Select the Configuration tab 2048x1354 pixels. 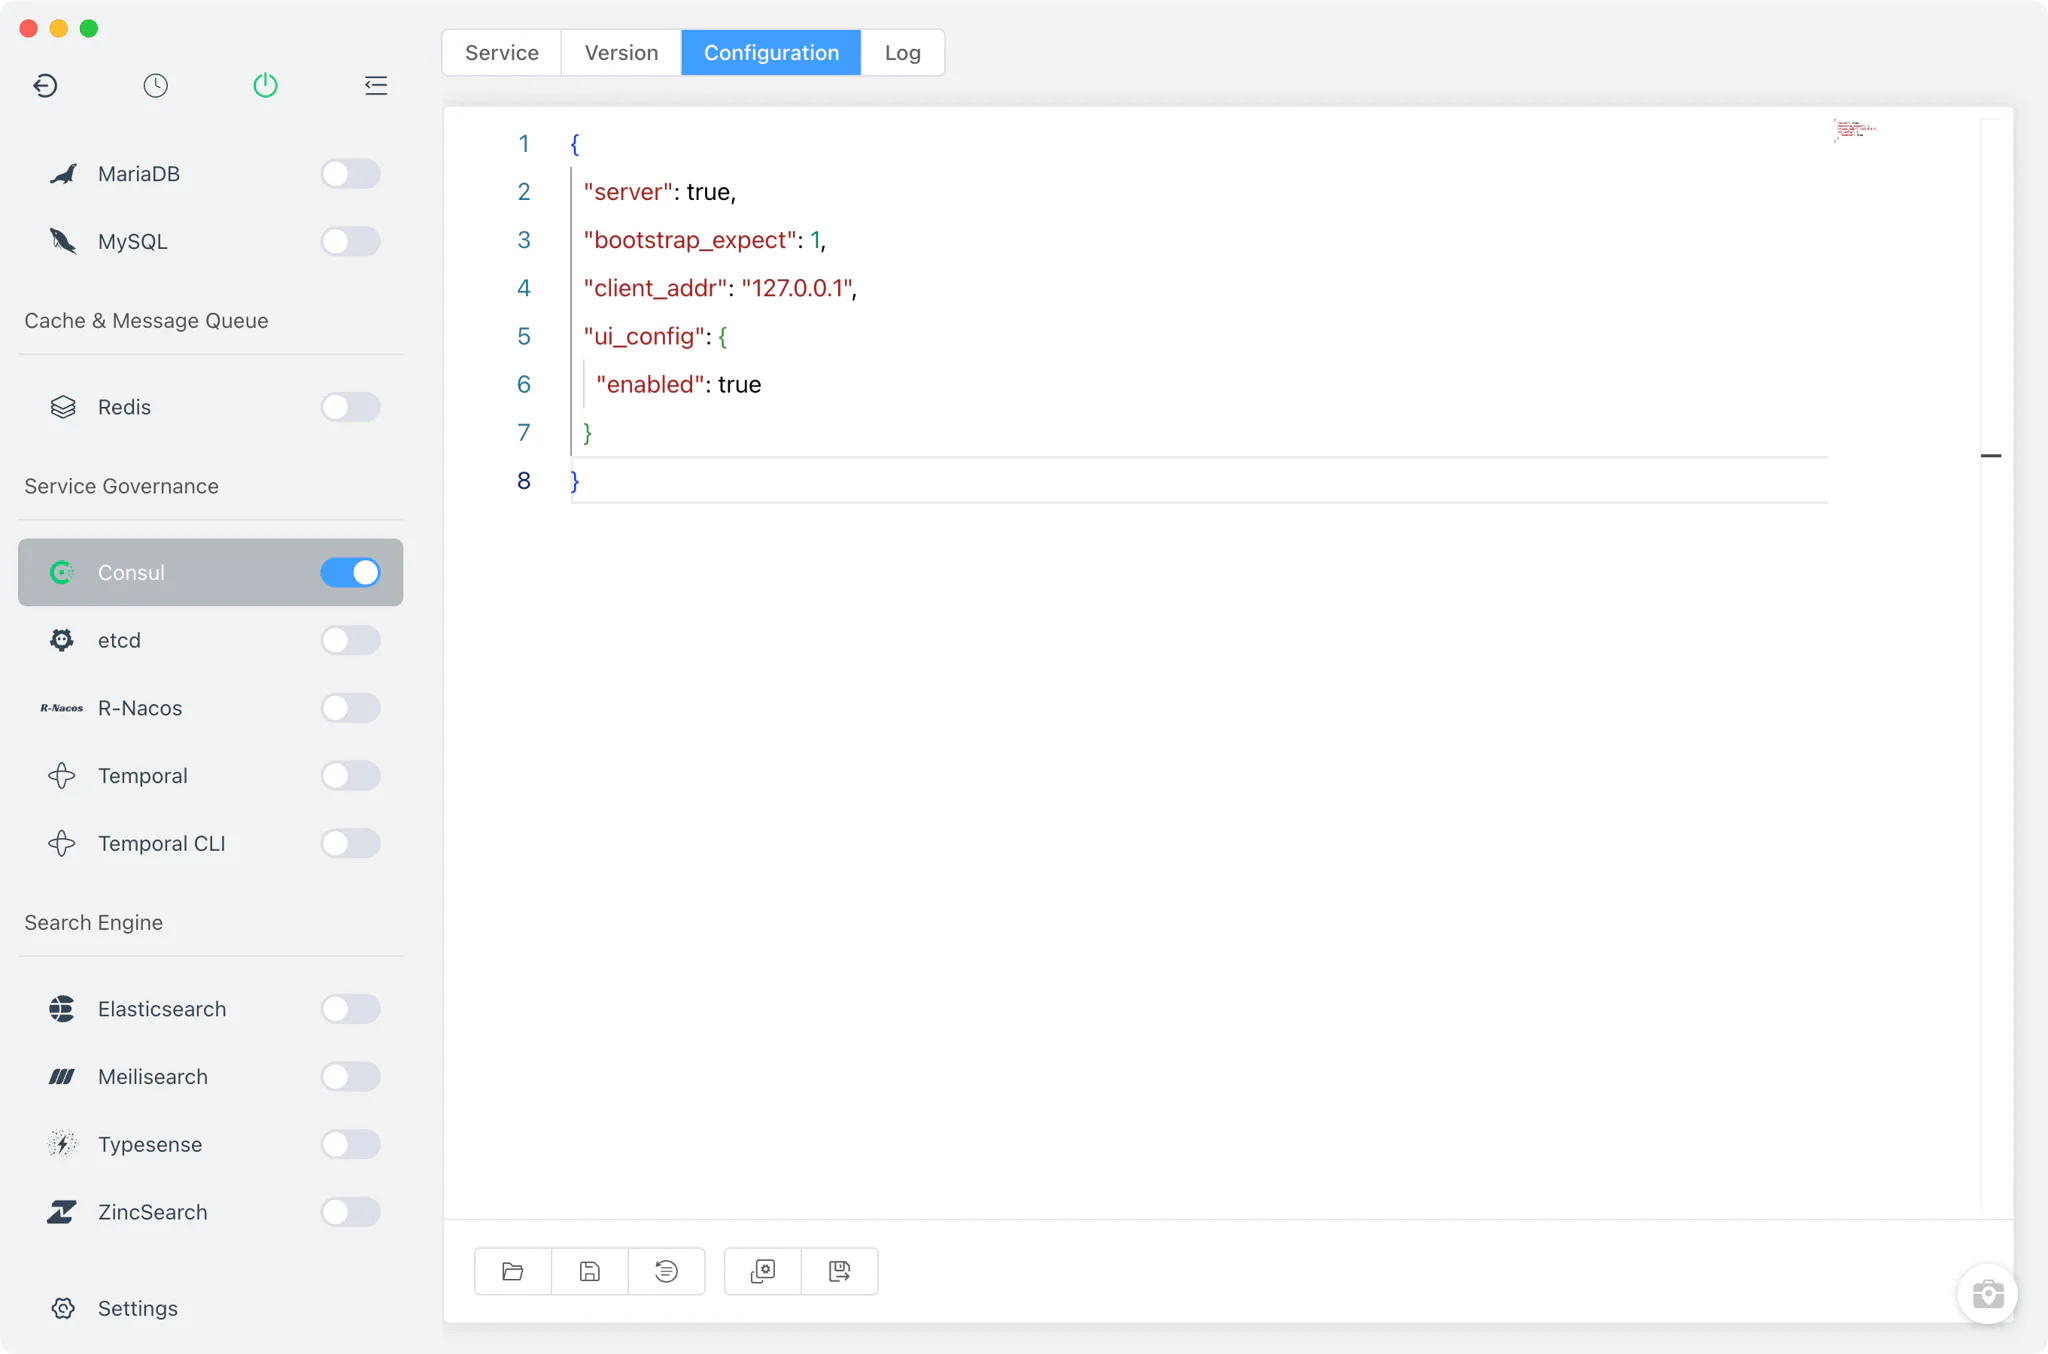point(771,53)
